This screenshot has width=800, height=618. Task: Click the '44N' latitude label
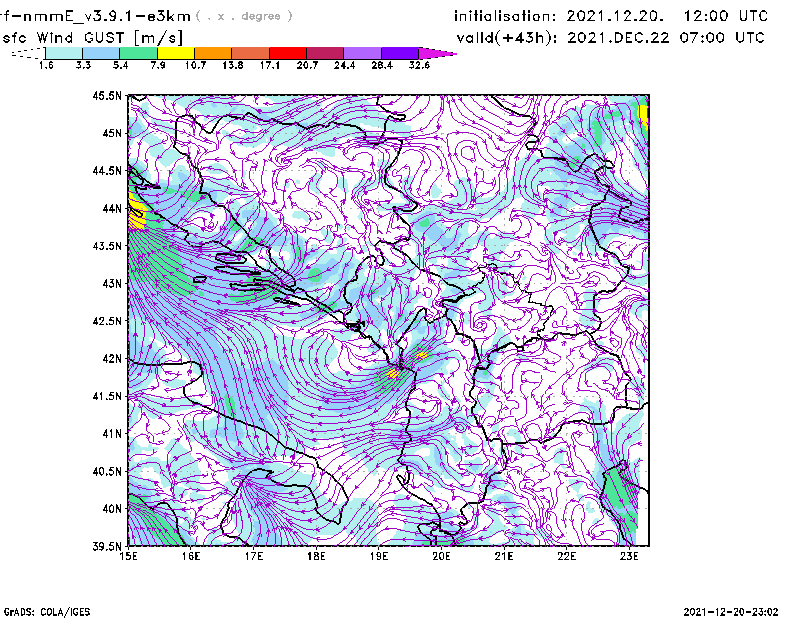pos(112,208)
